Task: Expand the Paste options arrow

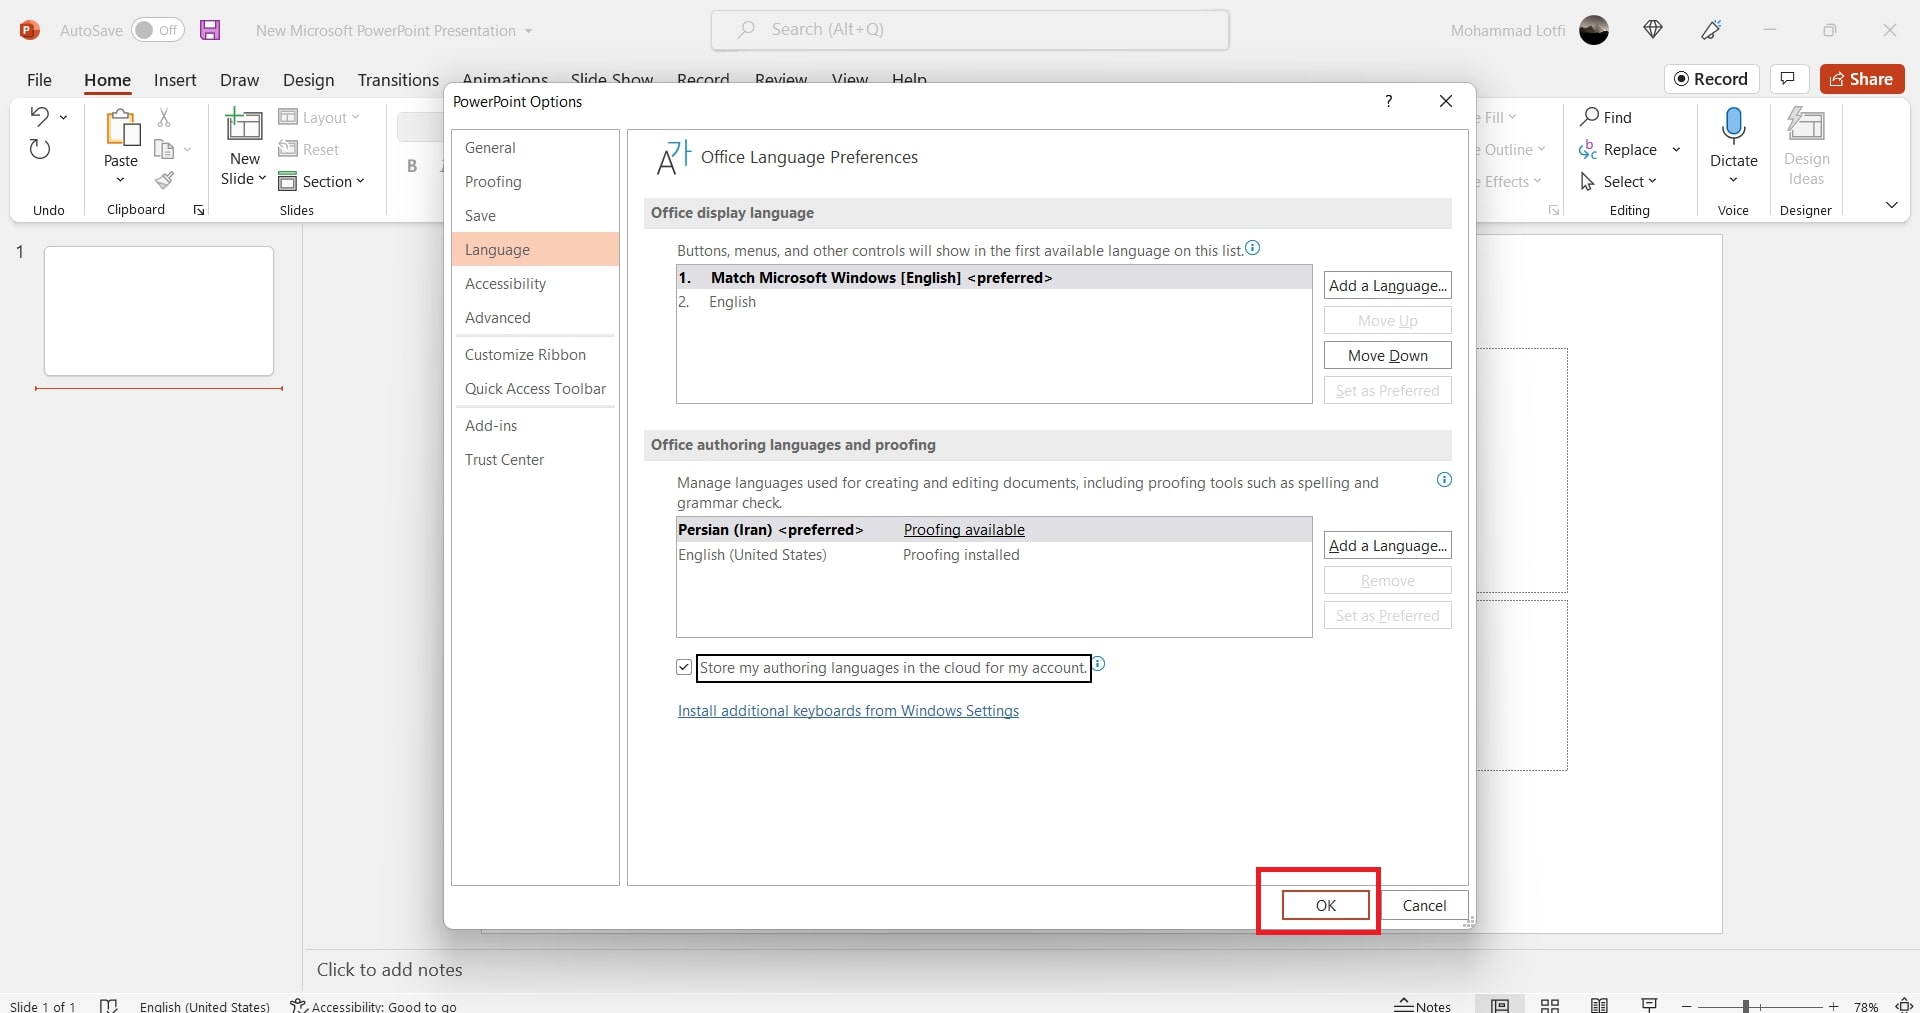Action: (x=121, y=180)
